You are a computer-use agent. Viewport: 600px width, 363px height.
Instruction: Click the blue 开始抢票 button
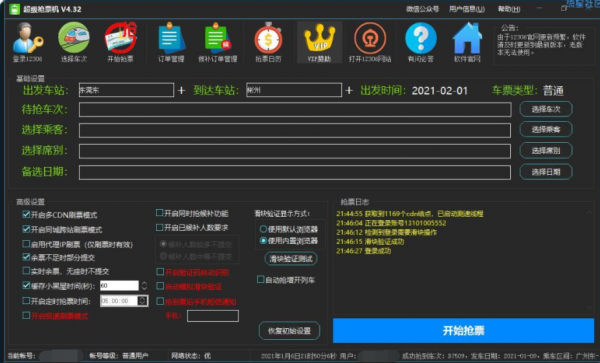point(463,330)
